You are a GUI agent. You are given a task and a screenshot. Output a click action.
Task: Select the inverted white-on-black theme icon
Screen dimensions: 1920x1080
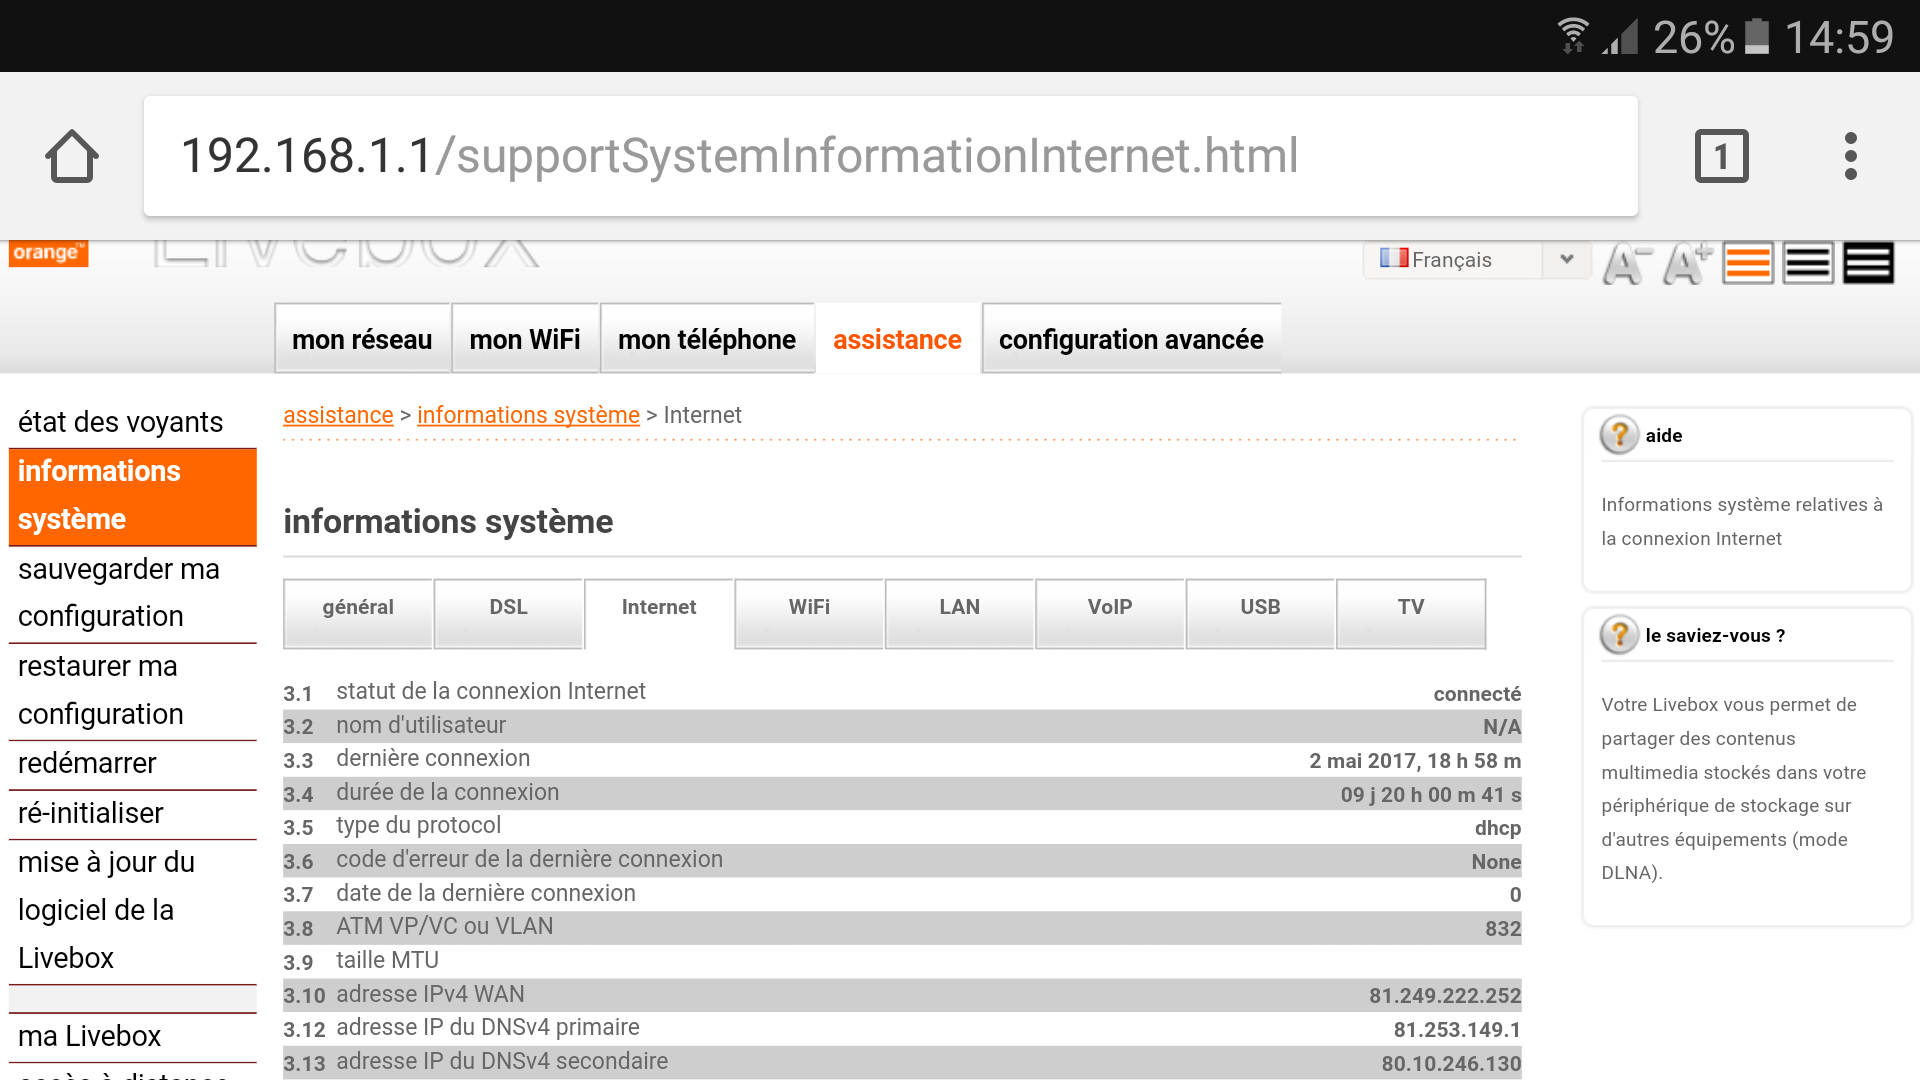(1867, 262)
